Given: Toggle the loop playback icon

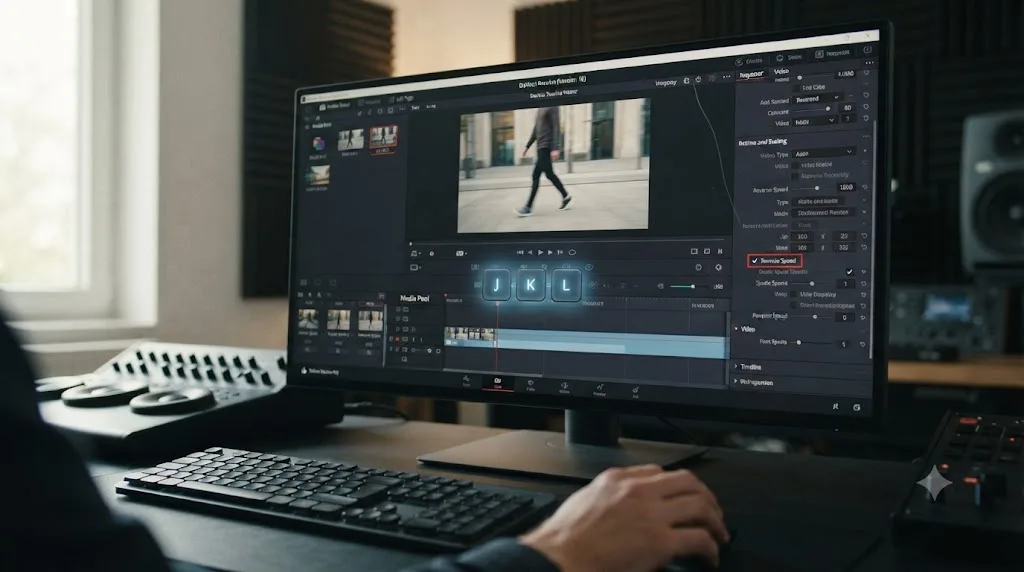Looking at the screenshot, I should (x=572, y=252).
